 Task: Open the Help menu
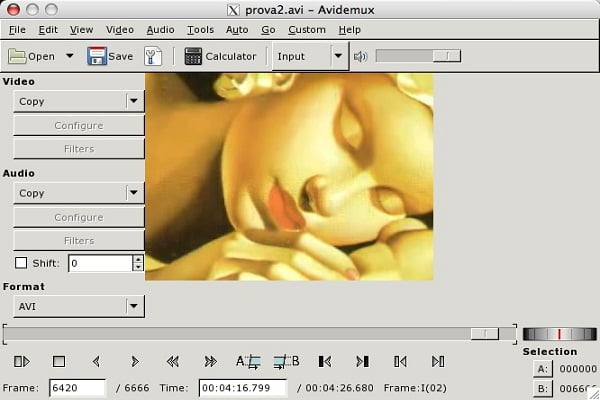(349, 30)
